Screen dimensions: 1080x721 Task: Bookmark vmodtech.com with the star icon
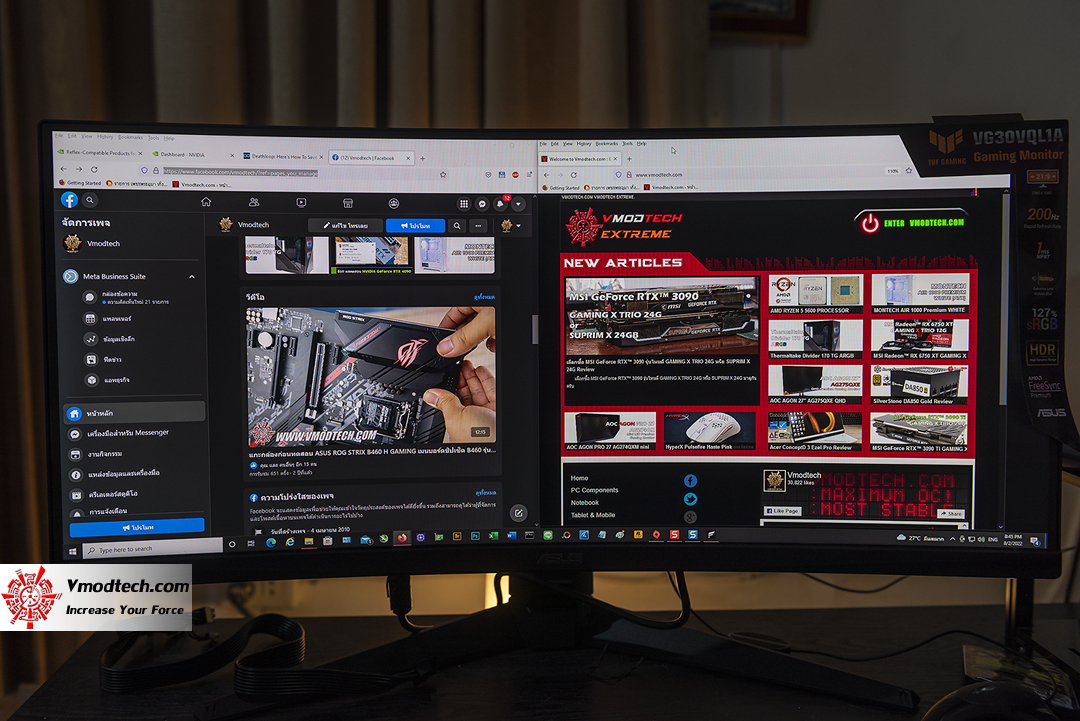[908, 170]
